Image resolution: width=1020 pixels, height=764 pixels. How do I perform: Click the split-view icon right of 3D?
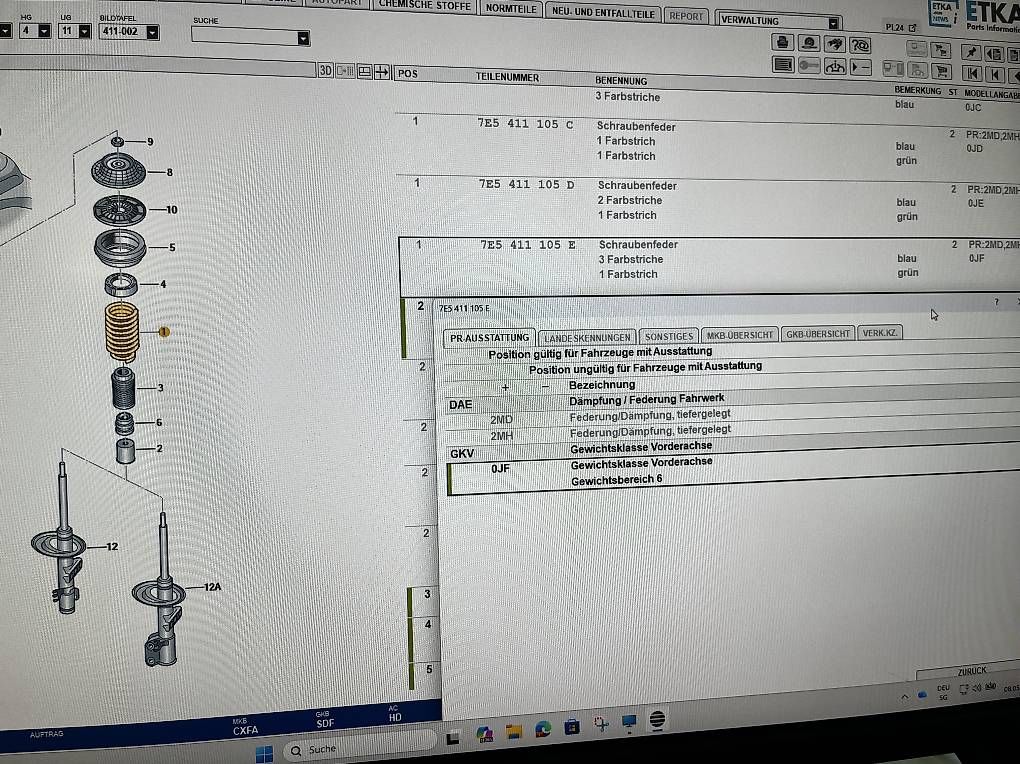pyautogui.click(x=345, y=71)
